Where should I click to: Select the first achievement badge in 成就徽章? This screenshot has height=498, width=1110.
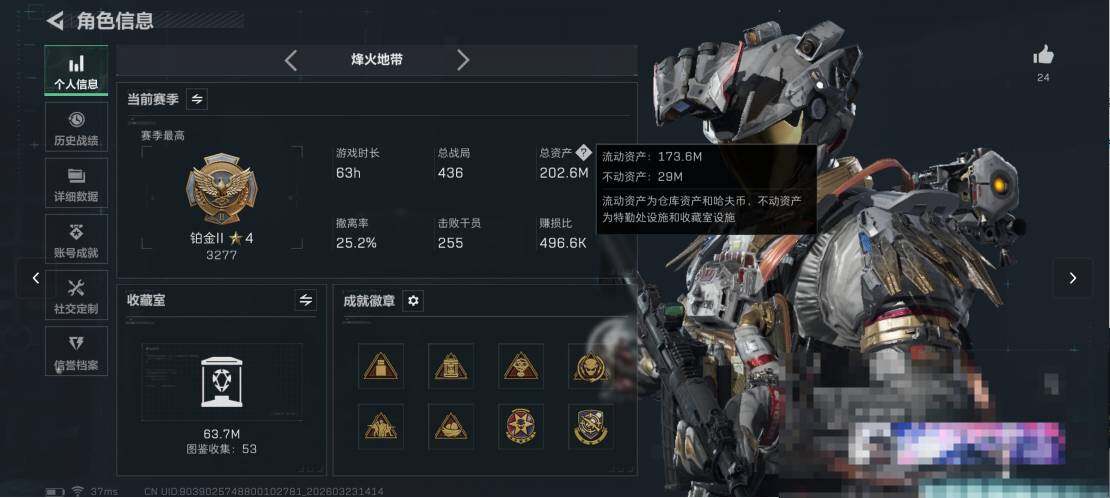pyautogui.click(x=381, y=366)
